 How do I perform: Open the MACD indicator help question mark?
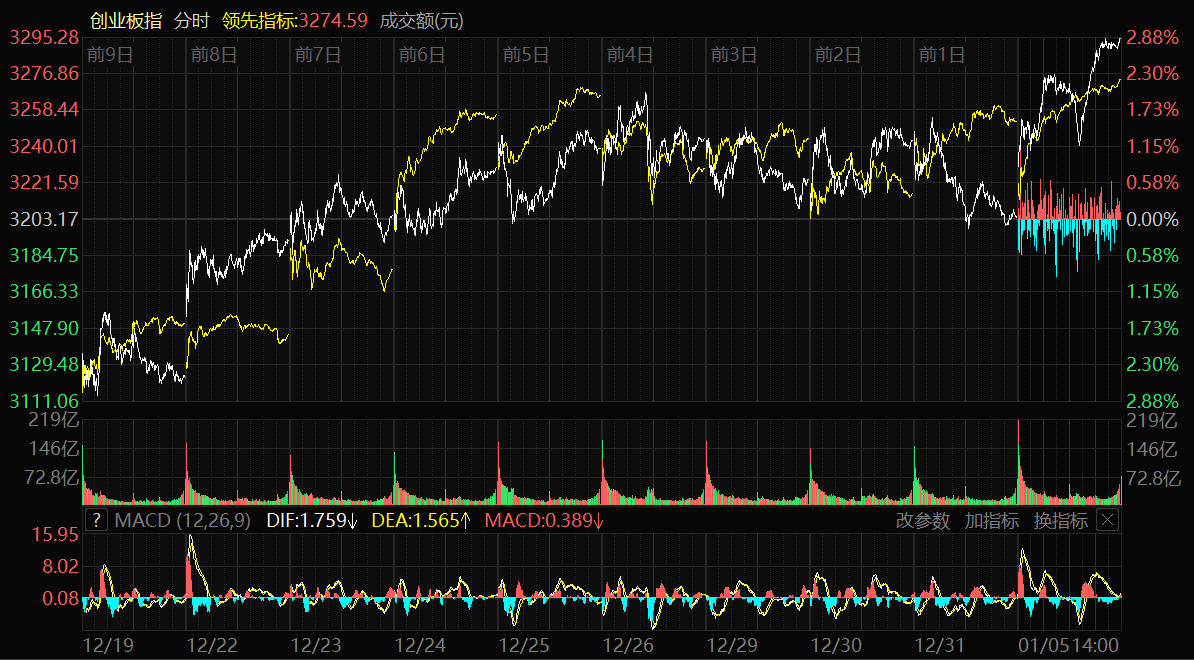[96, 520]
